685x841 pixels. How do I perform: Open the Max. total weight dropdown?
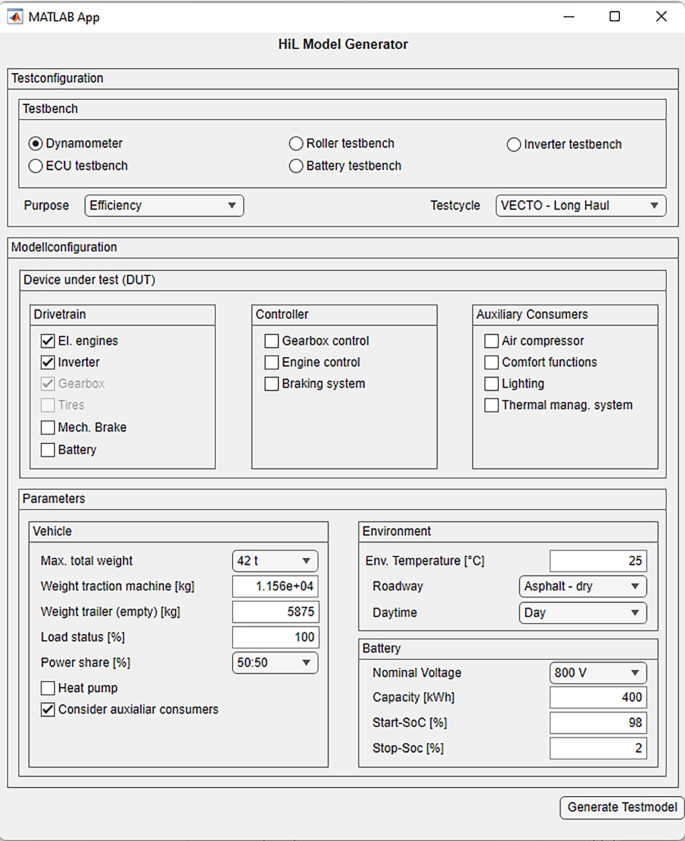[275, 561]
